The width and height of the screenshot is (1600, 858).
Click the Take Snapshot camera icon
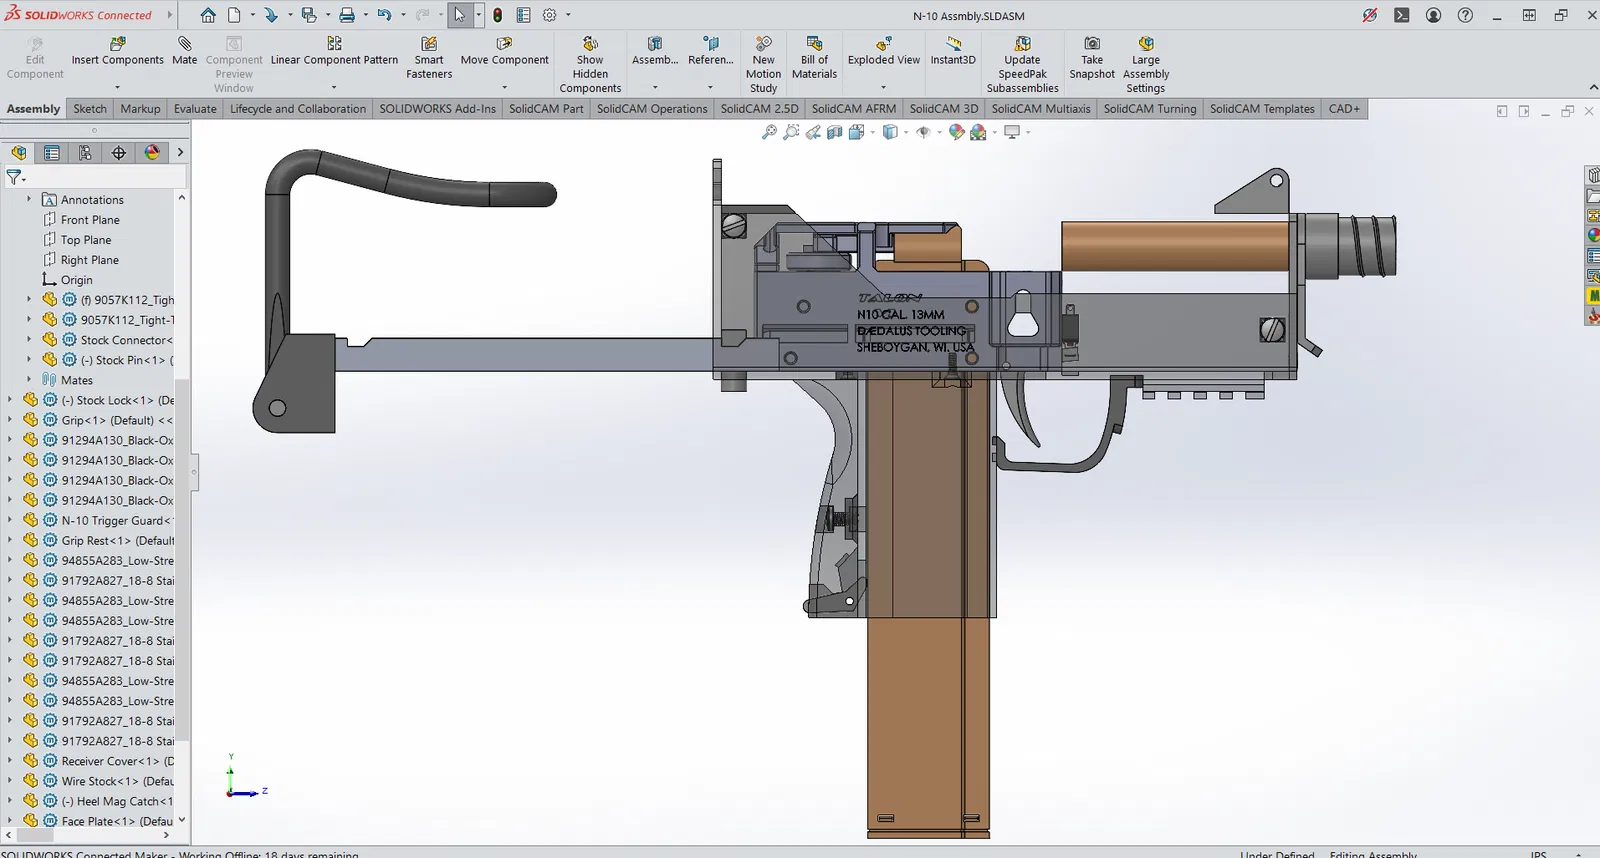pos(1092,44)
